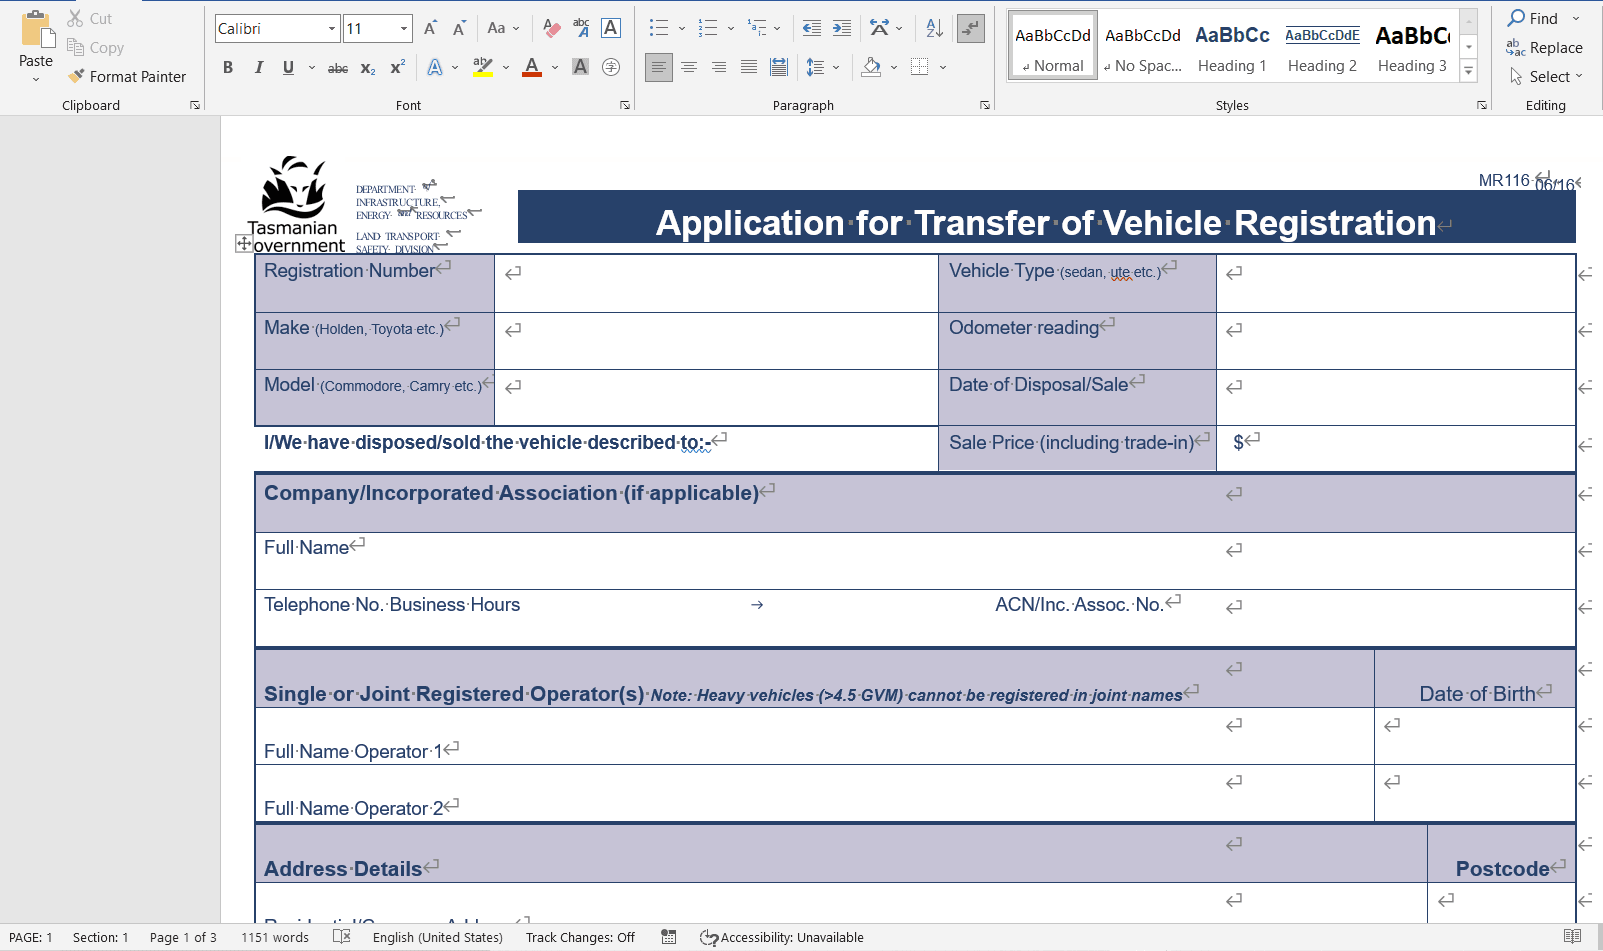1603x951 pixels.
Task: Copy the selection to clipboard
Action: click(x=95, y=47)
